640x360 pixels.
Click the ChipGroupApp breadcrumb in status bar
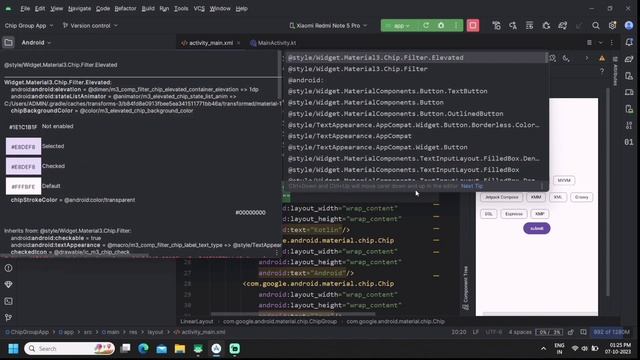tap(27, 332)
